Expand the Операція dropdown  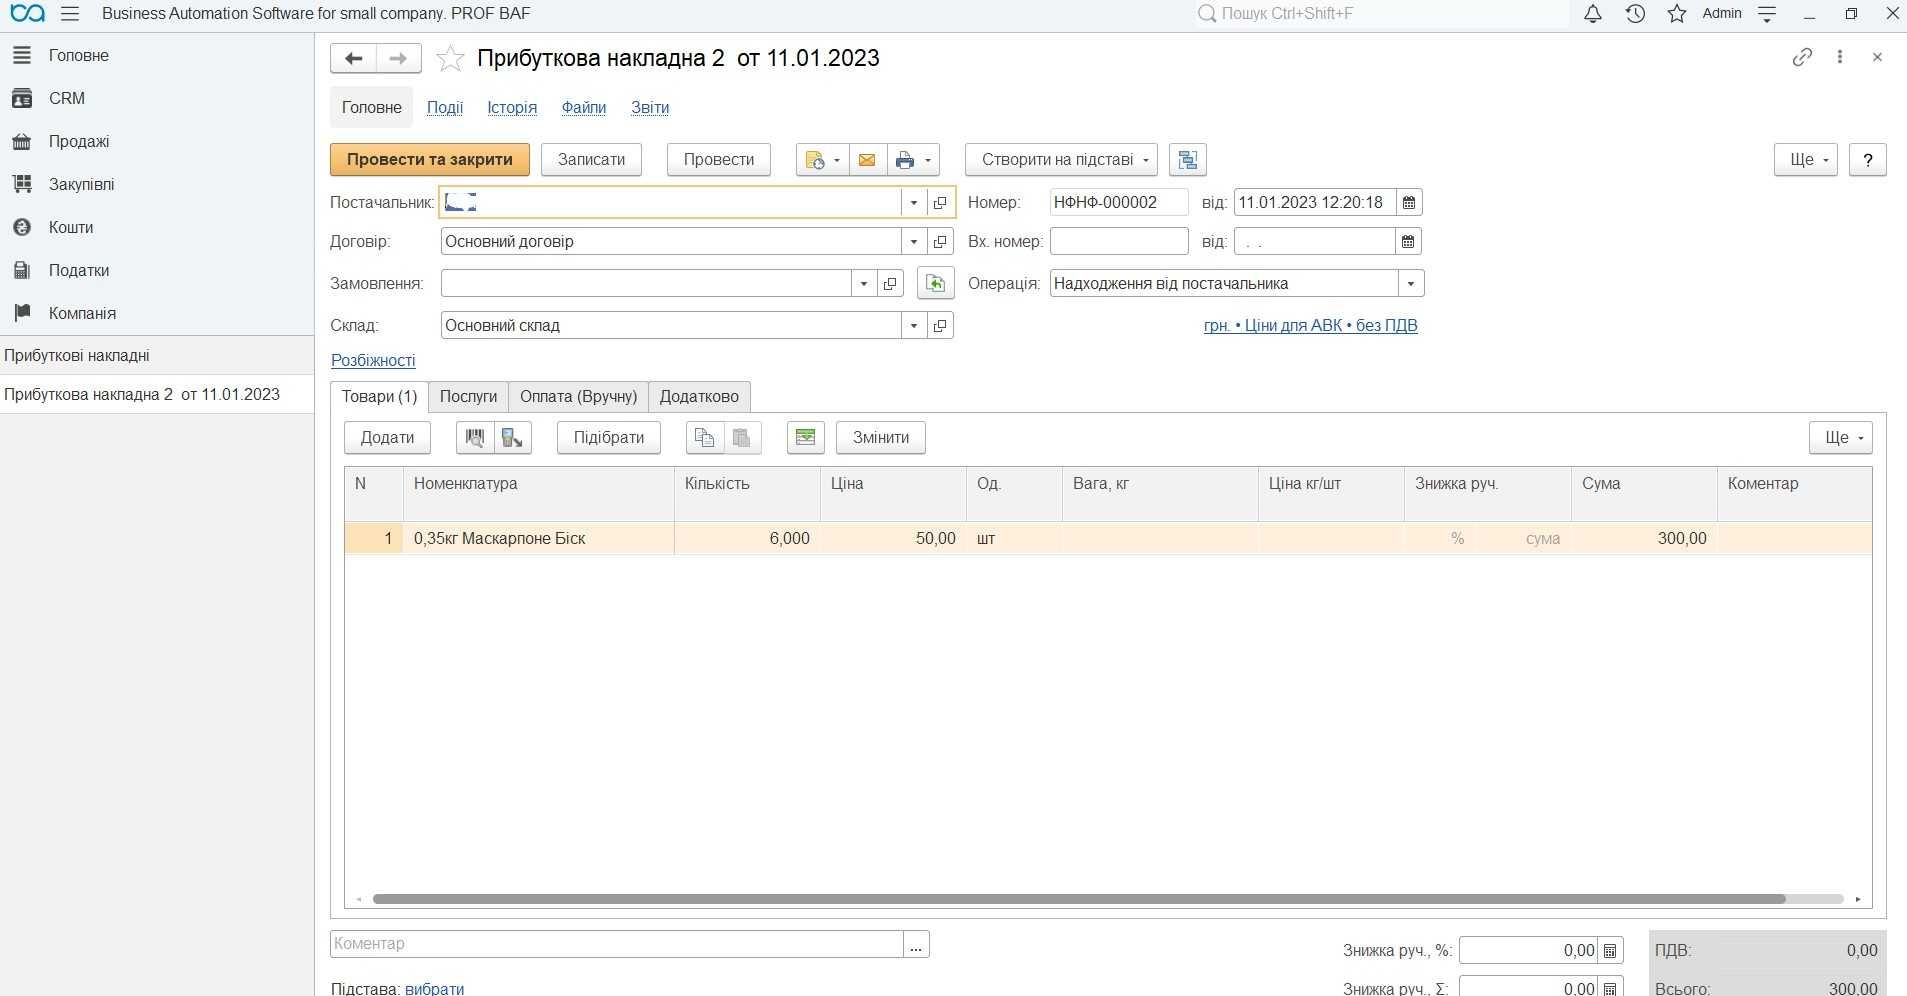pos(1411,283)
